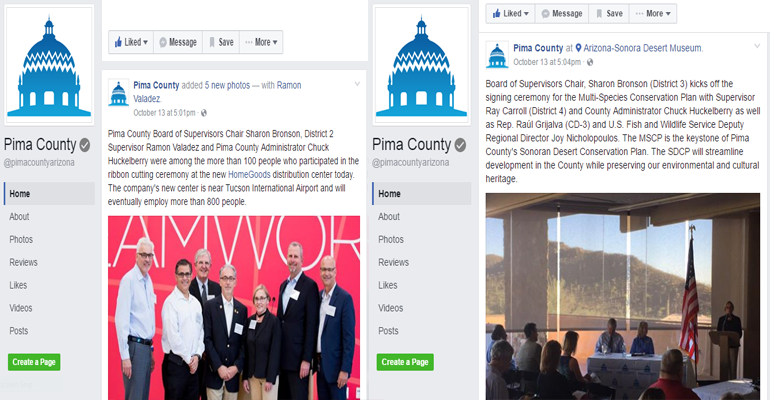The width and height of the screenshot is (770, 400).
Task: Click location pin before Arizona-Sonora Desert Museum
Action: 578,48
